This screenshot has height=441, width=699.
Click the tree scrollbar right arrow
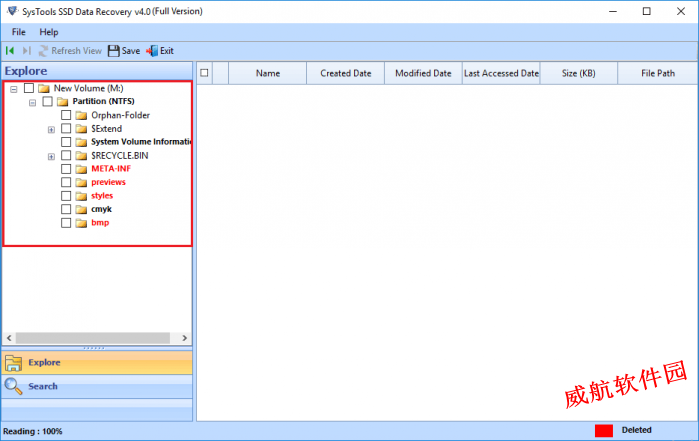click(185, 338)
